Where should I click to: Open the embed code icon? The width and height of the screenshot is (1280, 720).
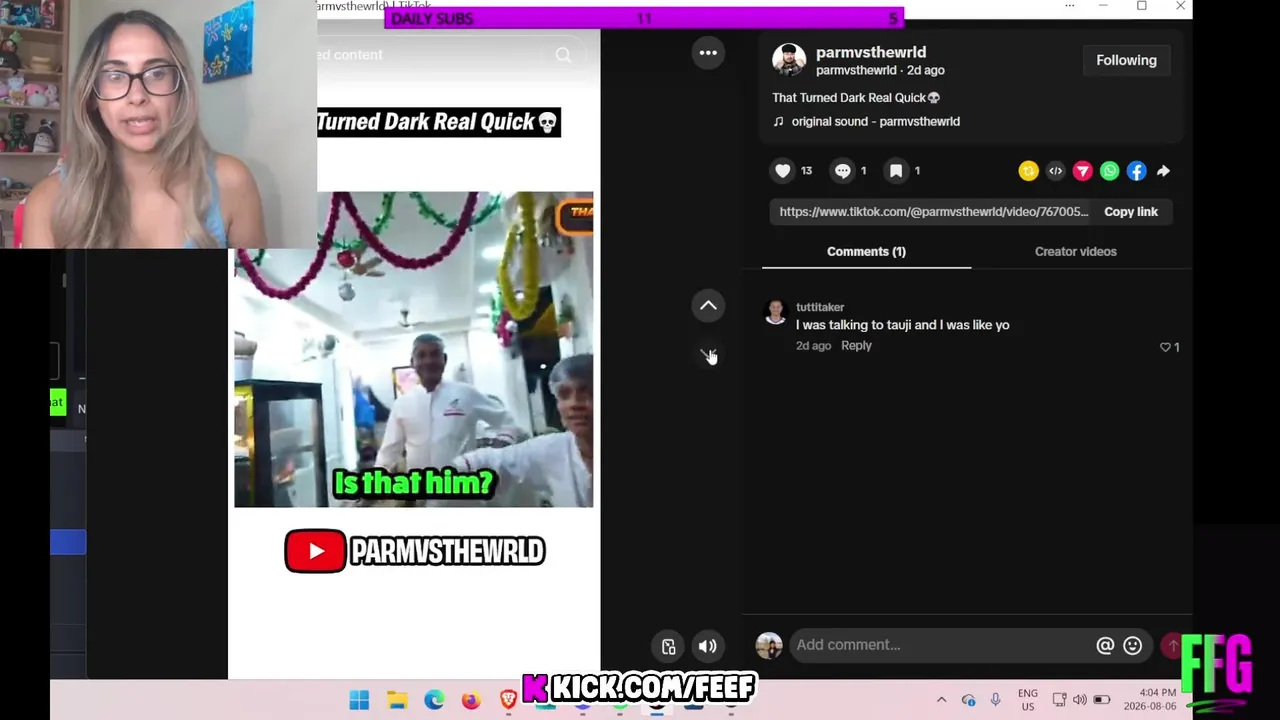pos(1055,171)
